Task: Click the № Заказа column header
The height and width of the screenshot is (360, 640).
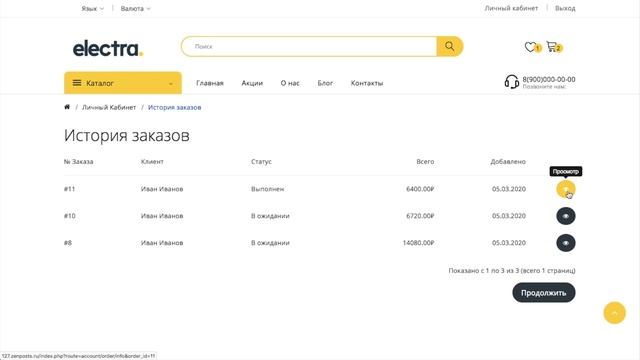Action: [x=78, y=162]
